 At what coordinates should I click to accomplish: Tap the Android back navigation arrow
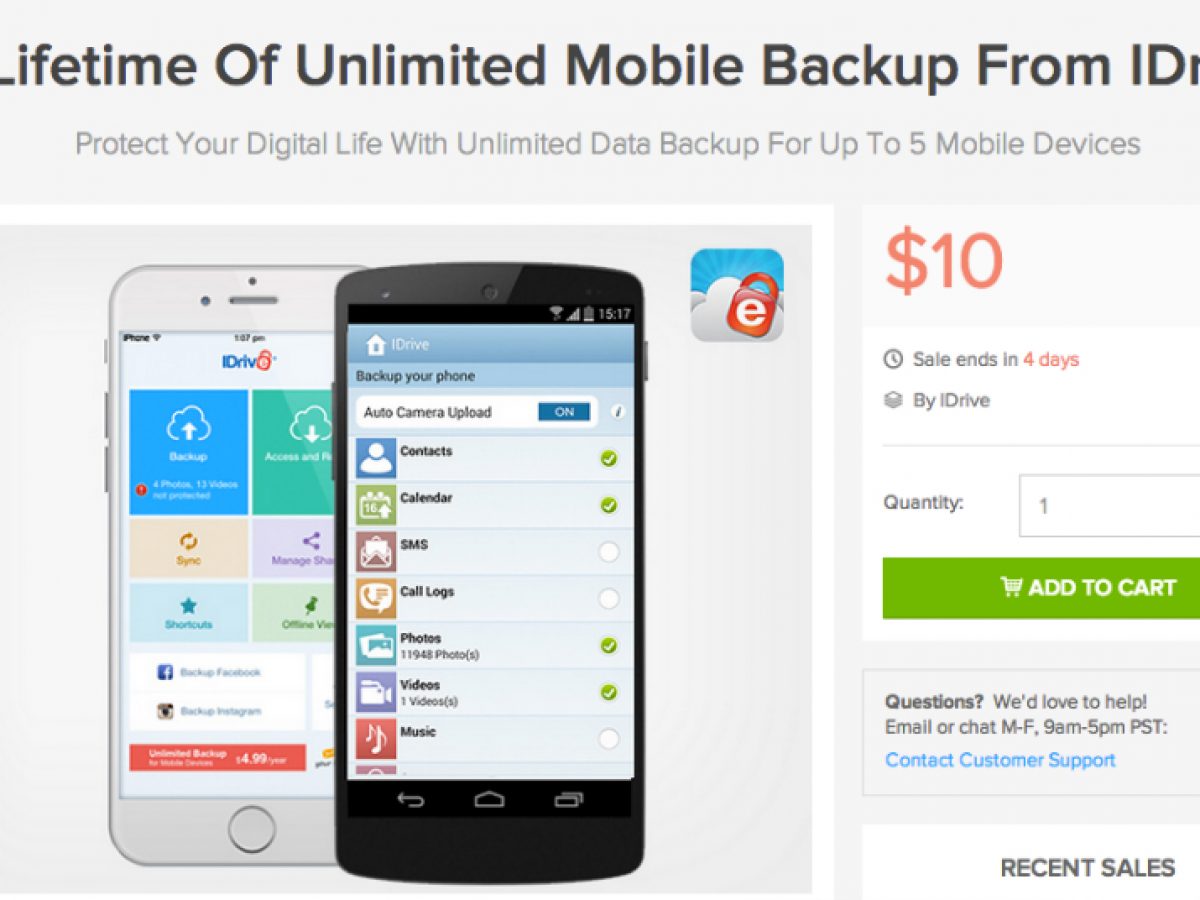[x=411, y=799]
